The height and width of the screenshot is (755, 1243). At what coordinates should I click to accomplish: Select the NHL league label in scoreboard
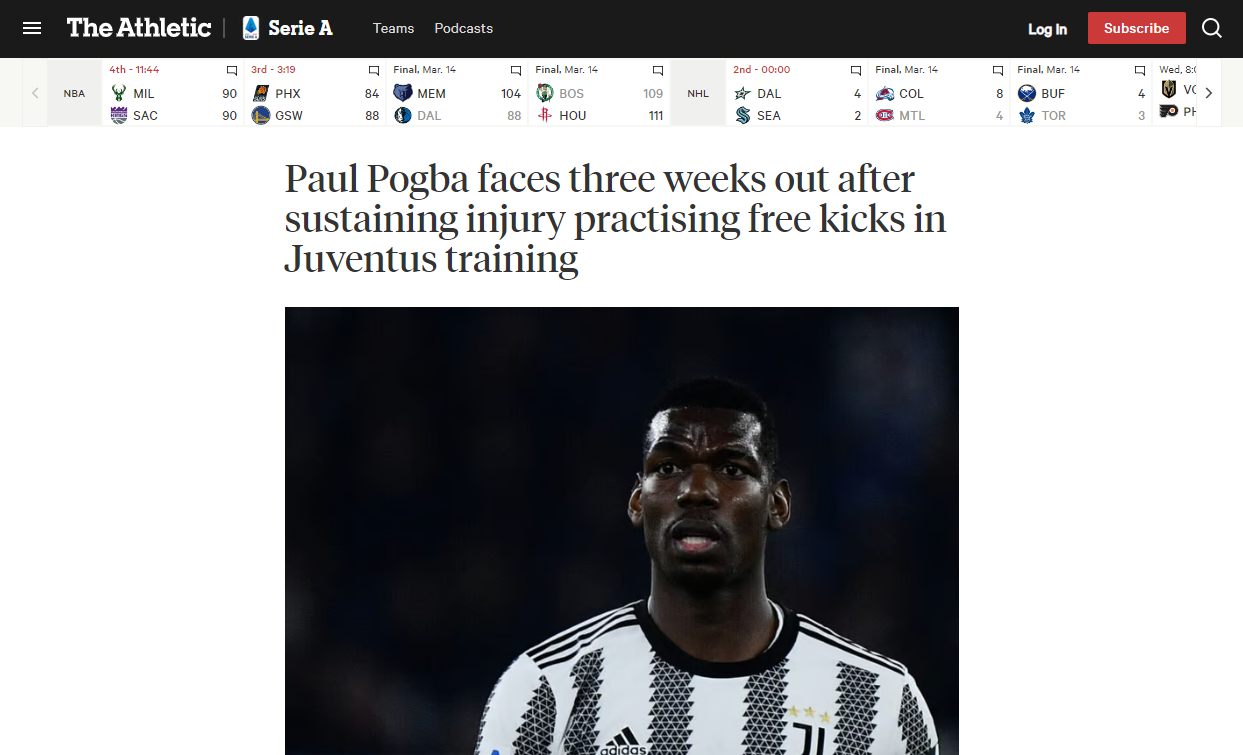click(x=698, y=93)
